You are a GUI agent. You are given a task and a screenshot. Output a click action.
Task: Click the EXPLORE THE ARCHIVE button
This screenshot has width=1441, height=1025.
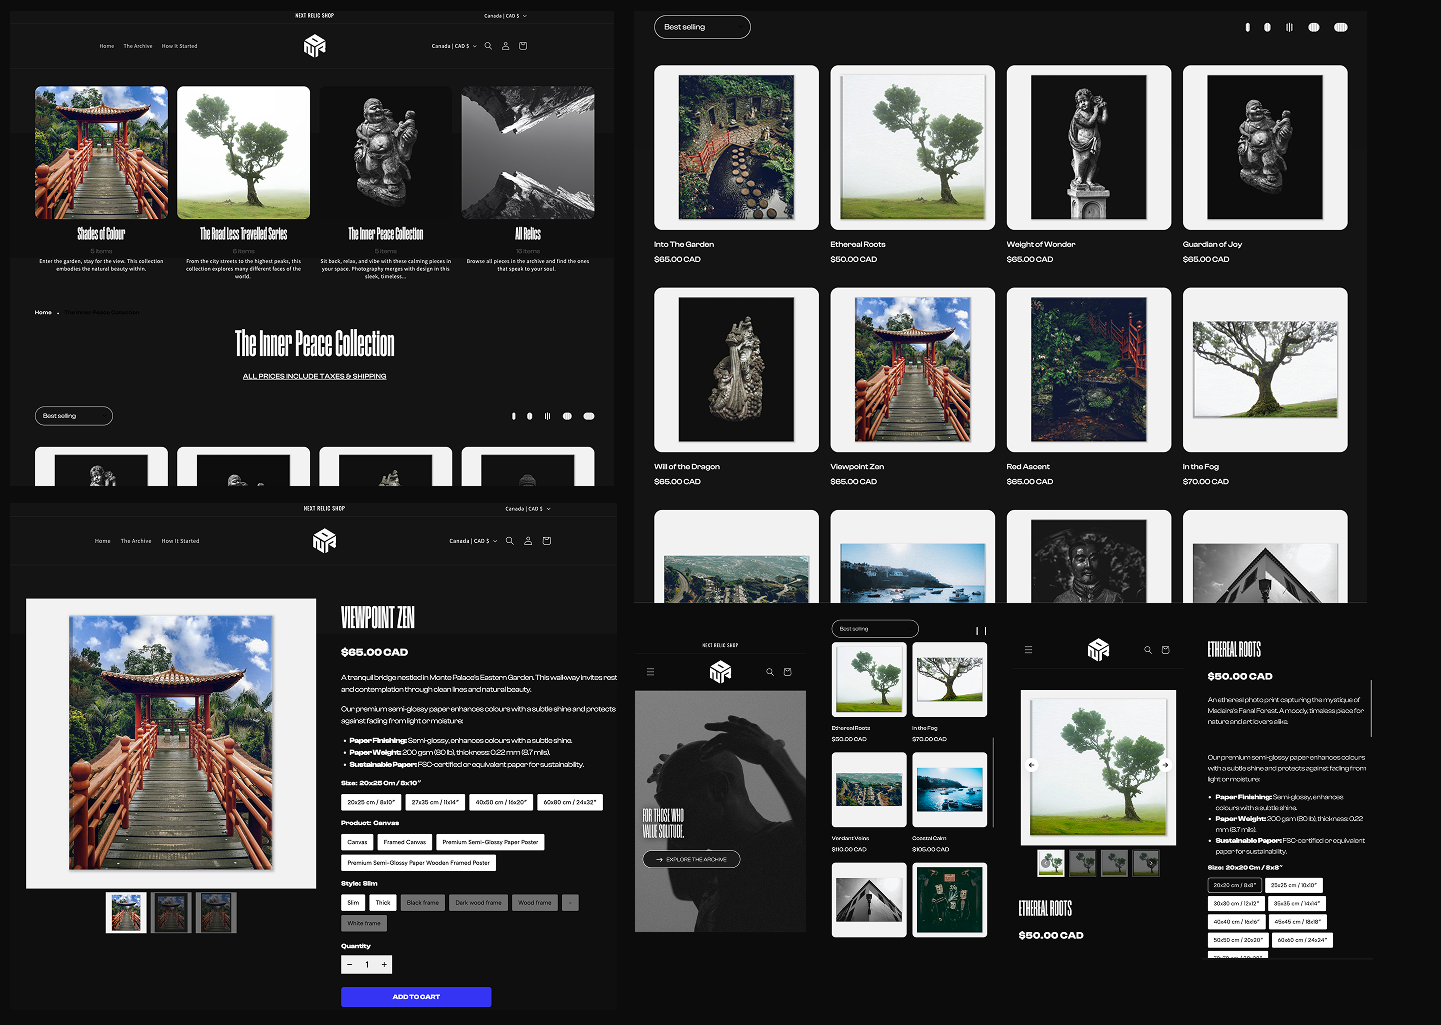click(690, 859)
